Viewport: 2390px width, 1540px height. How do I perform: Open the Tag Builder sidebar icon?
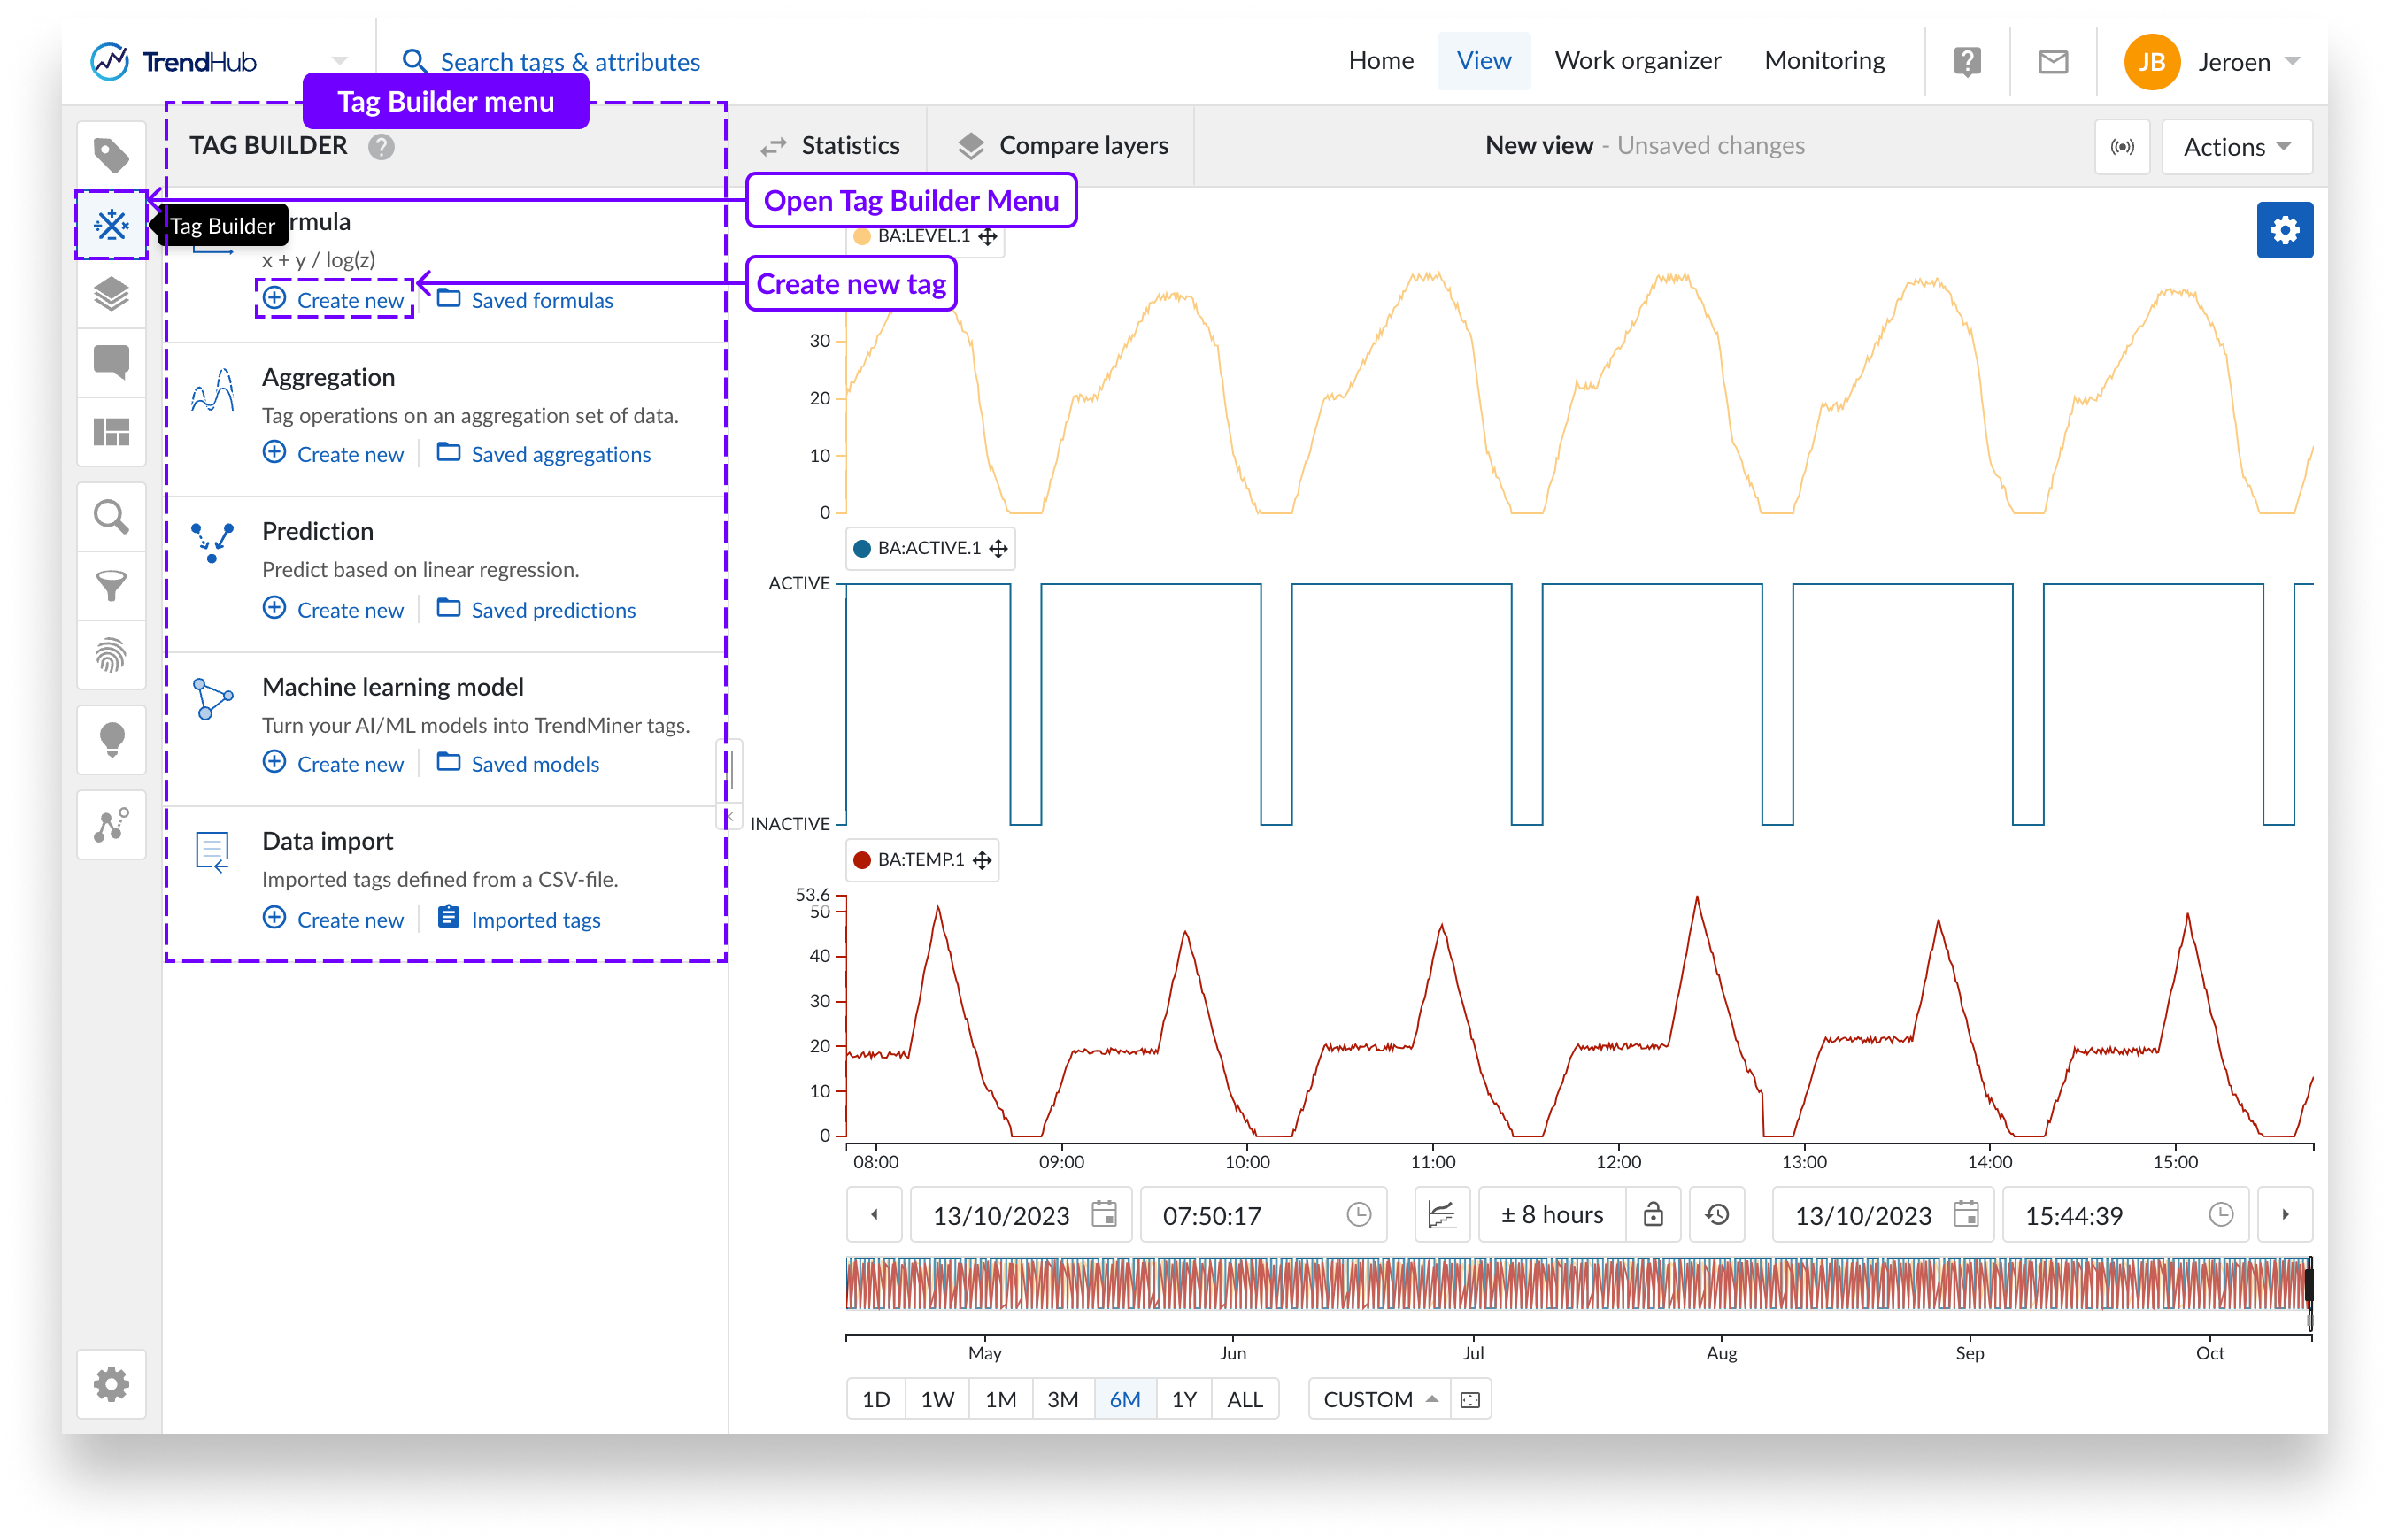[111, 225]
